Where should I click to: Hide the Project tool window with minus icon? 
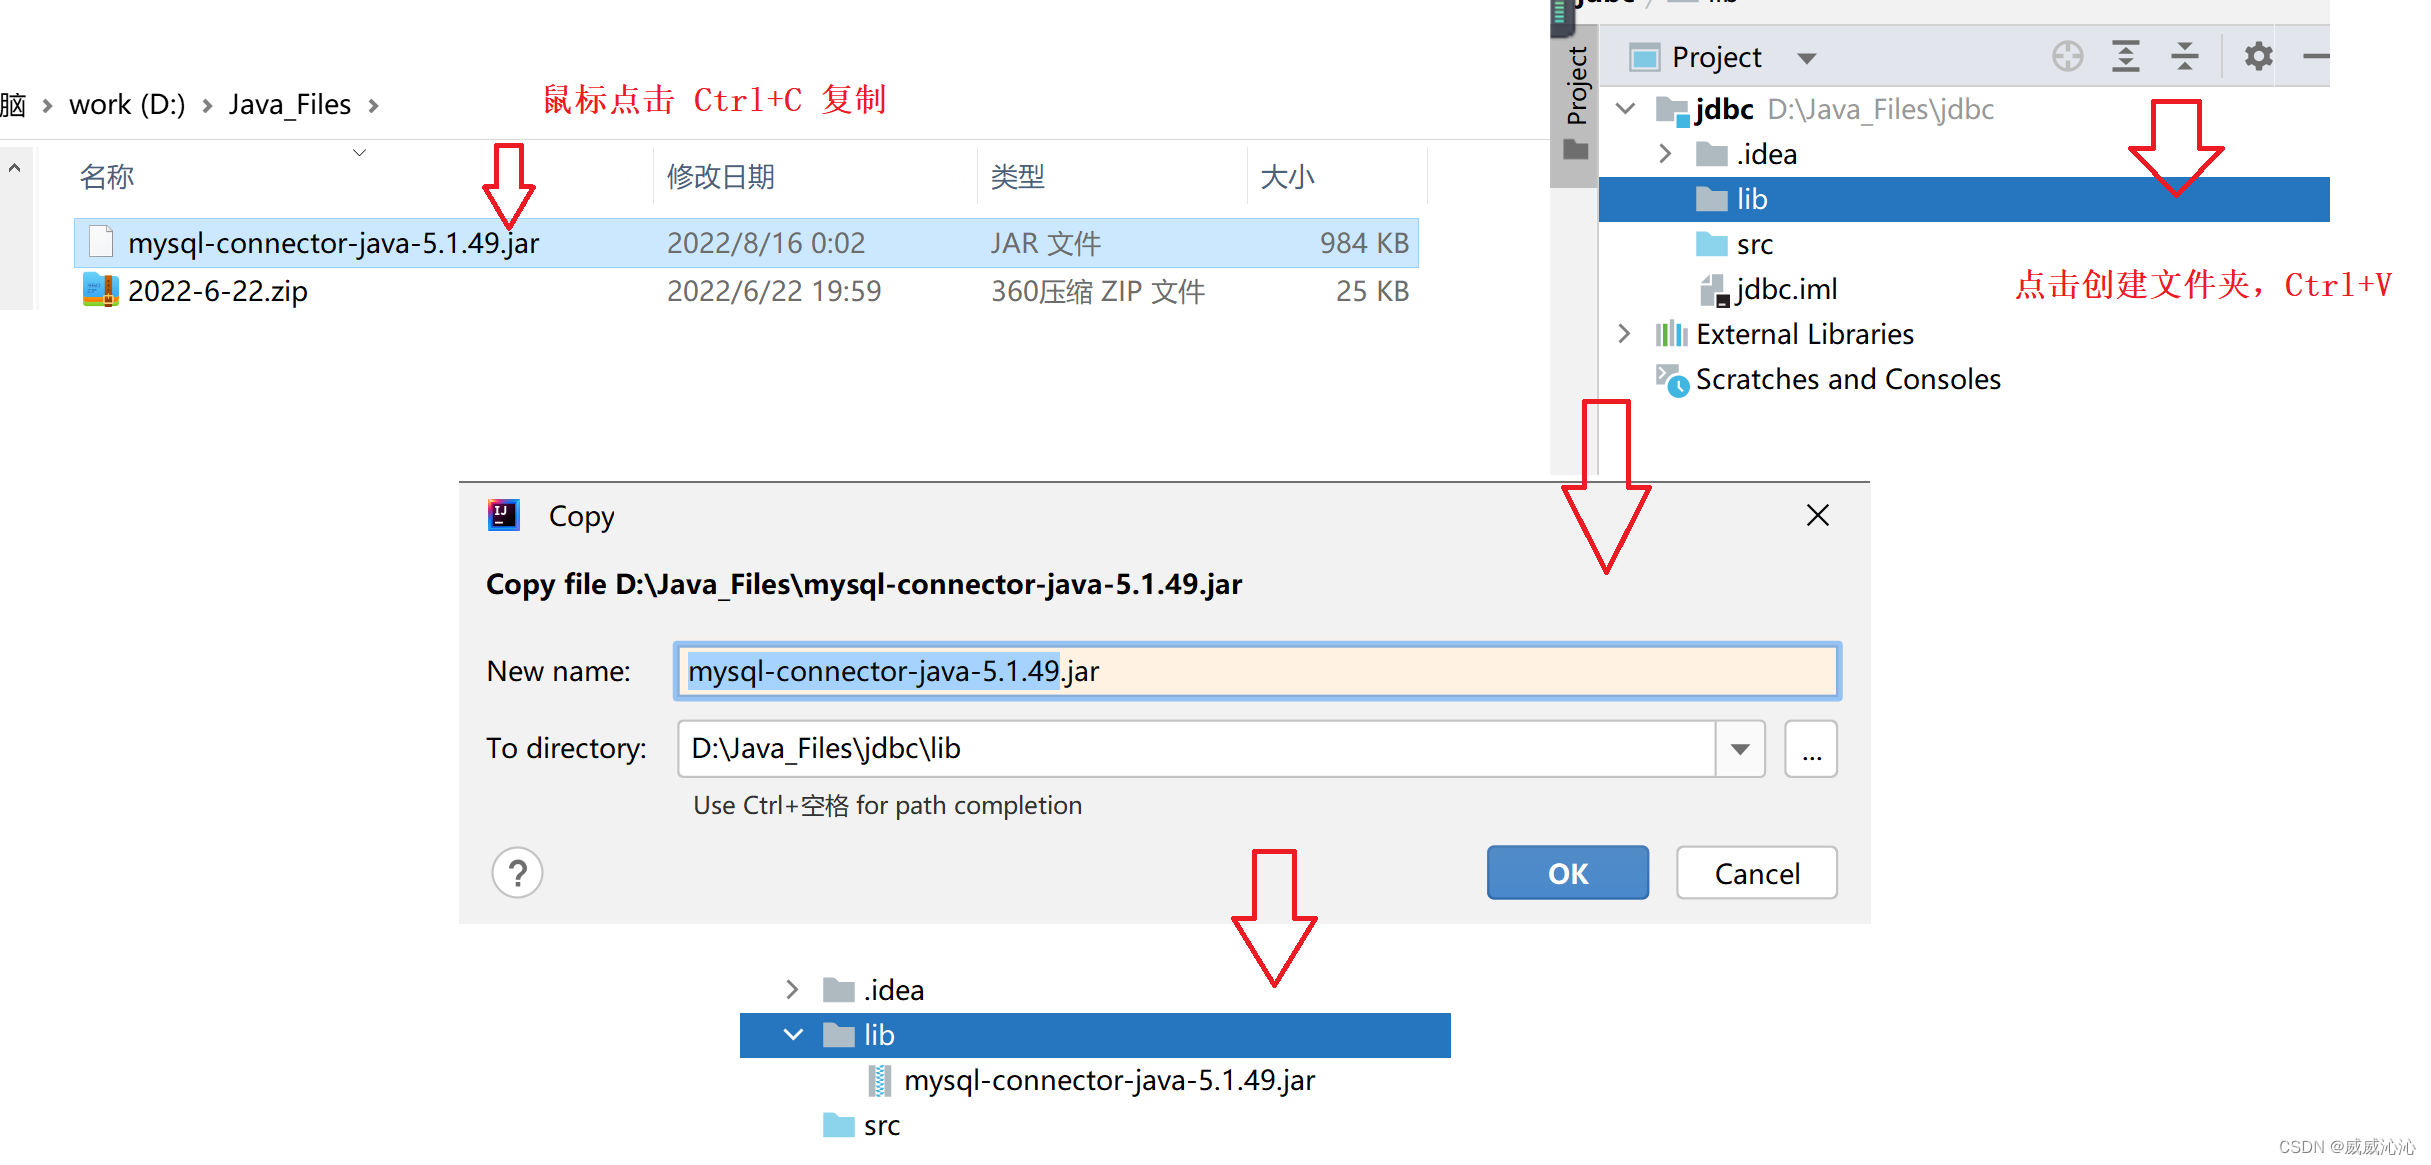(x=2316, y=57)
